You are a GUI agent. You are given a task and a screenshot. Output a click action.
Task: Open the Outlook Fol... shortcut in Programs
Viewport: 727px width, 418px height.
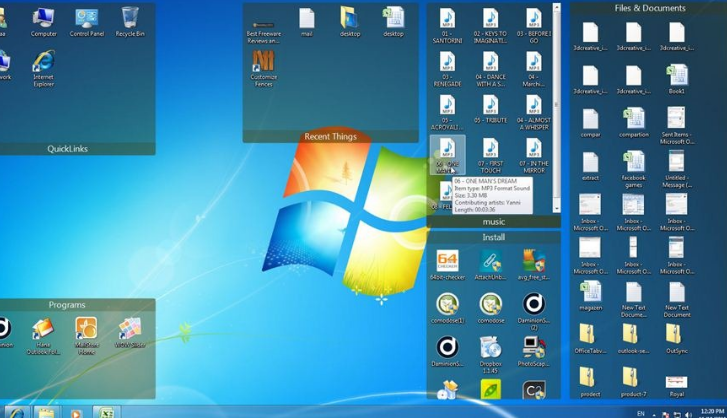click(x=44, y=336)
